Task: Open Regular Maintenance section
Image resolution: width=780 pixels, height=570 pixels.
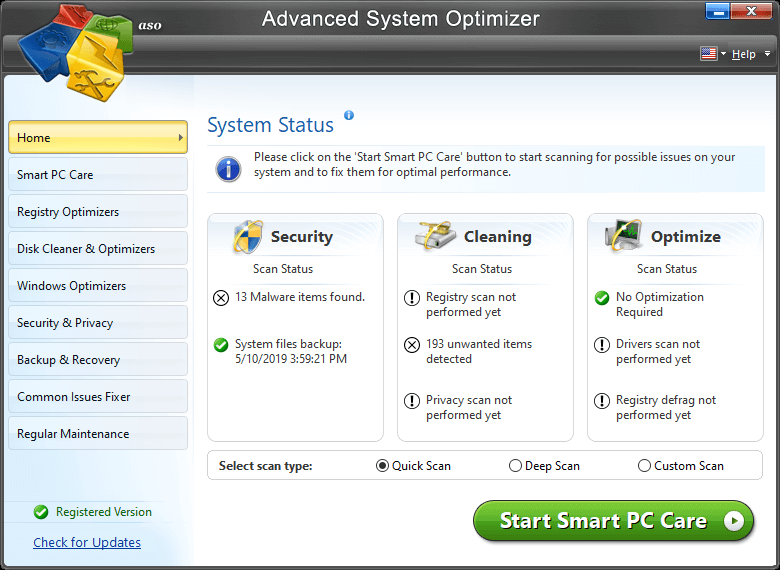Action: [98, 433]
